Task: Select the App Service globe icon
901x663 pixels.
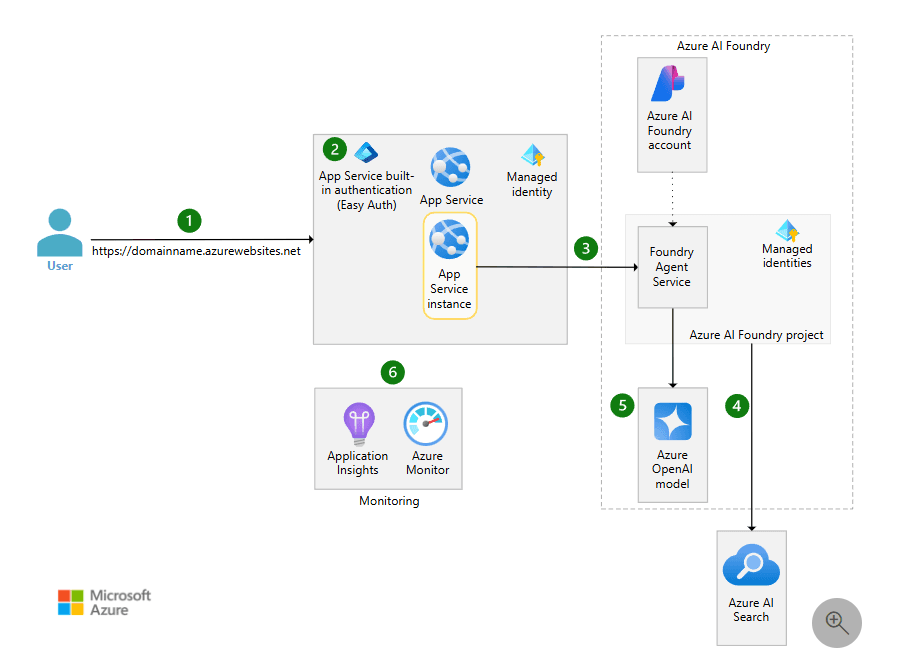Action: click(x=451, y=167)
